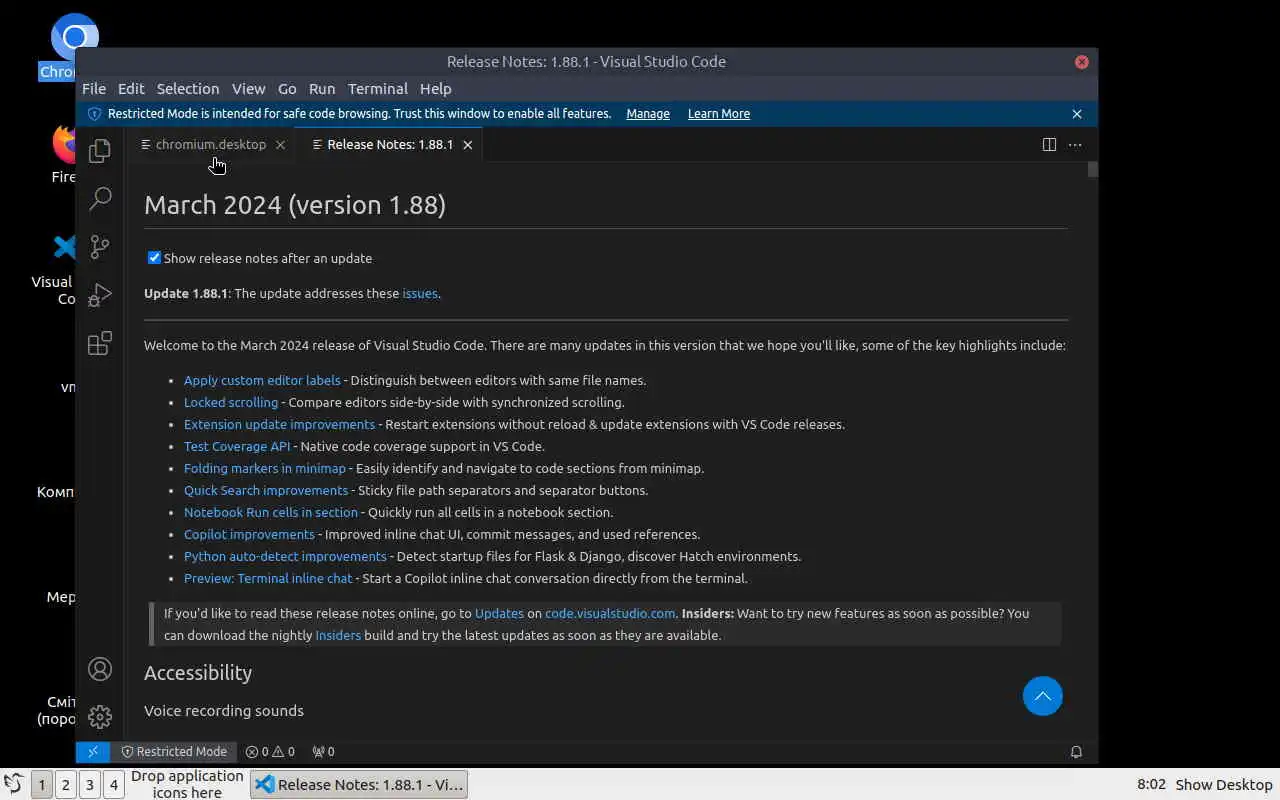This screenshot has height=800, width=1280.
Task: Switch to the chromium.desktop tab
Action: tap(211, 144)
